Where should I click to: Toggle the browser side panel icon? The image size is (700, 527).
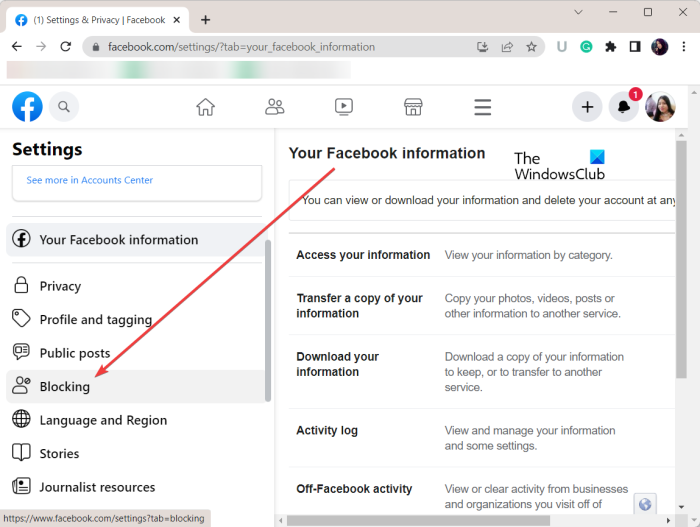point(635,46)
